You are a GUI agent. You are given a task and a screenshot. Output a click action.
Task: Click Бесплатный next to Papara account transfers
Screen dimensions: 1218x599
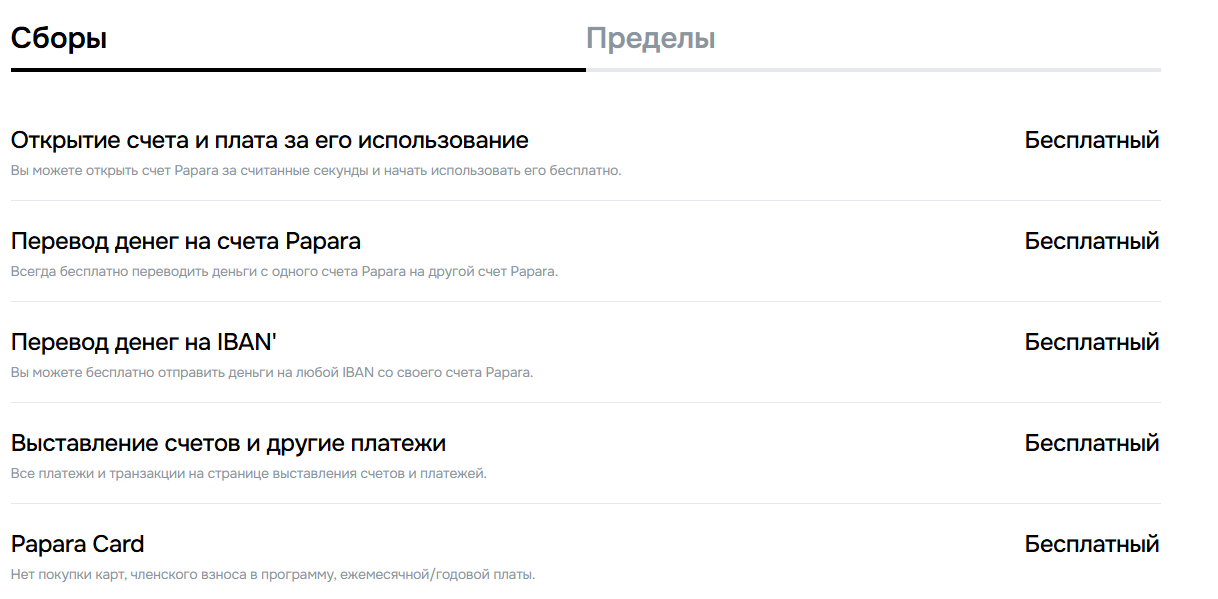pos(1091,241)
